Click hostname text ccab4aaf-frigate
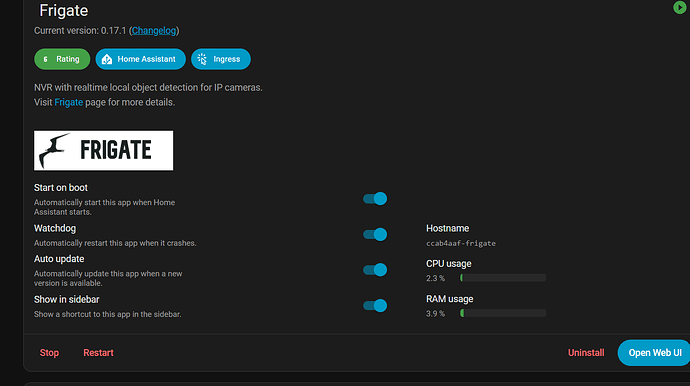 click(x=461, y=243)
